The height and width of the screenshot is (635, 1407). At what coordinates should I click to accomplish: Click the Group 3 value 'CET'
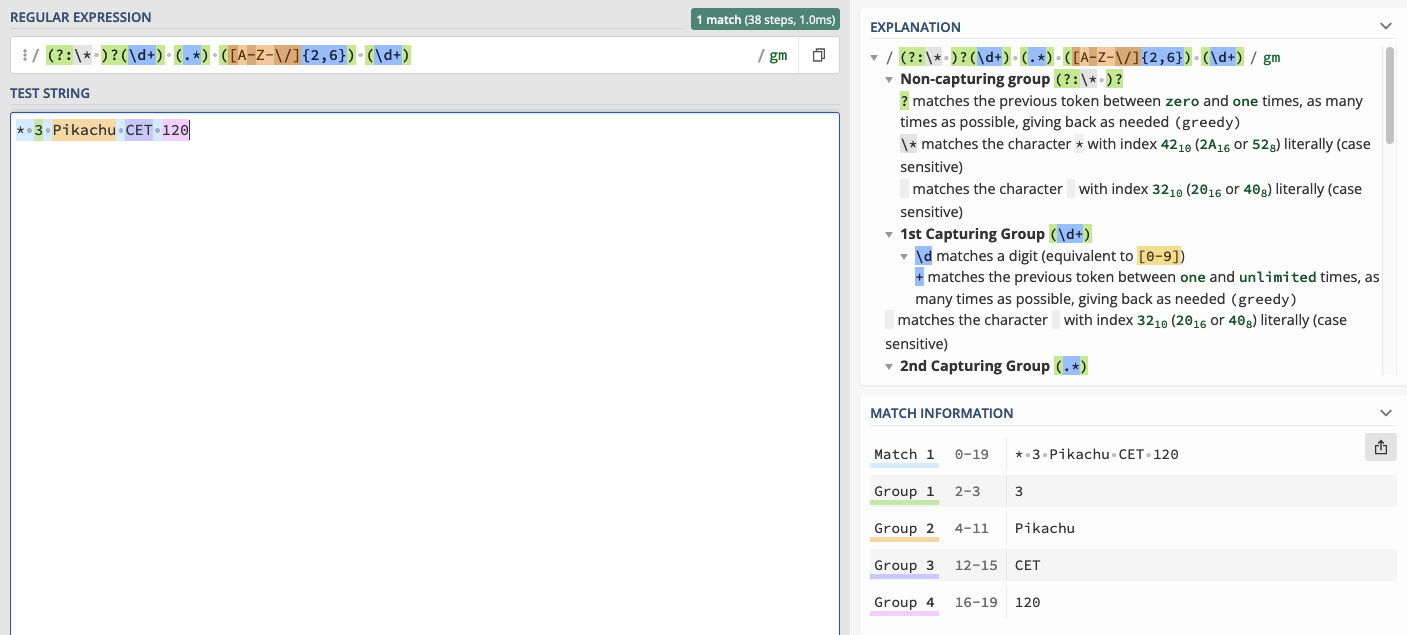1027,565
